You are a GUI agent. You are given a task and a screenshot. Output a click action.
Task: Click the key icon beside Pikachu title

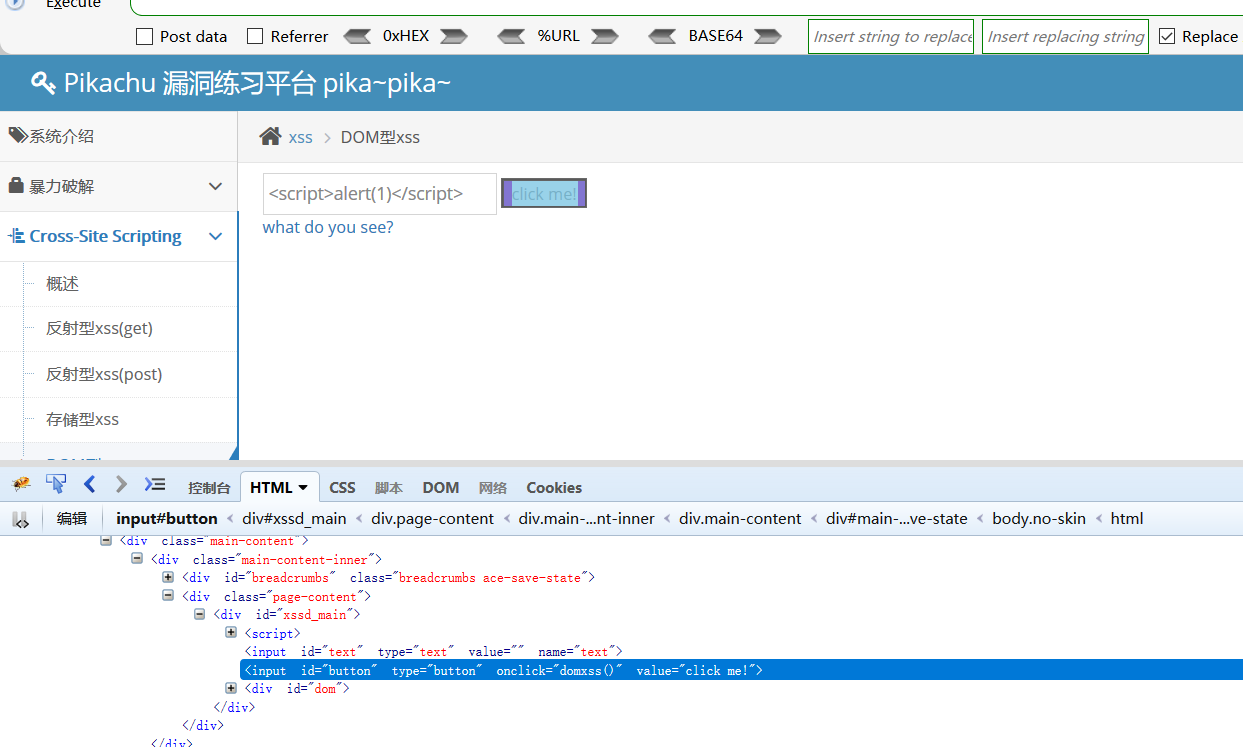42,82
